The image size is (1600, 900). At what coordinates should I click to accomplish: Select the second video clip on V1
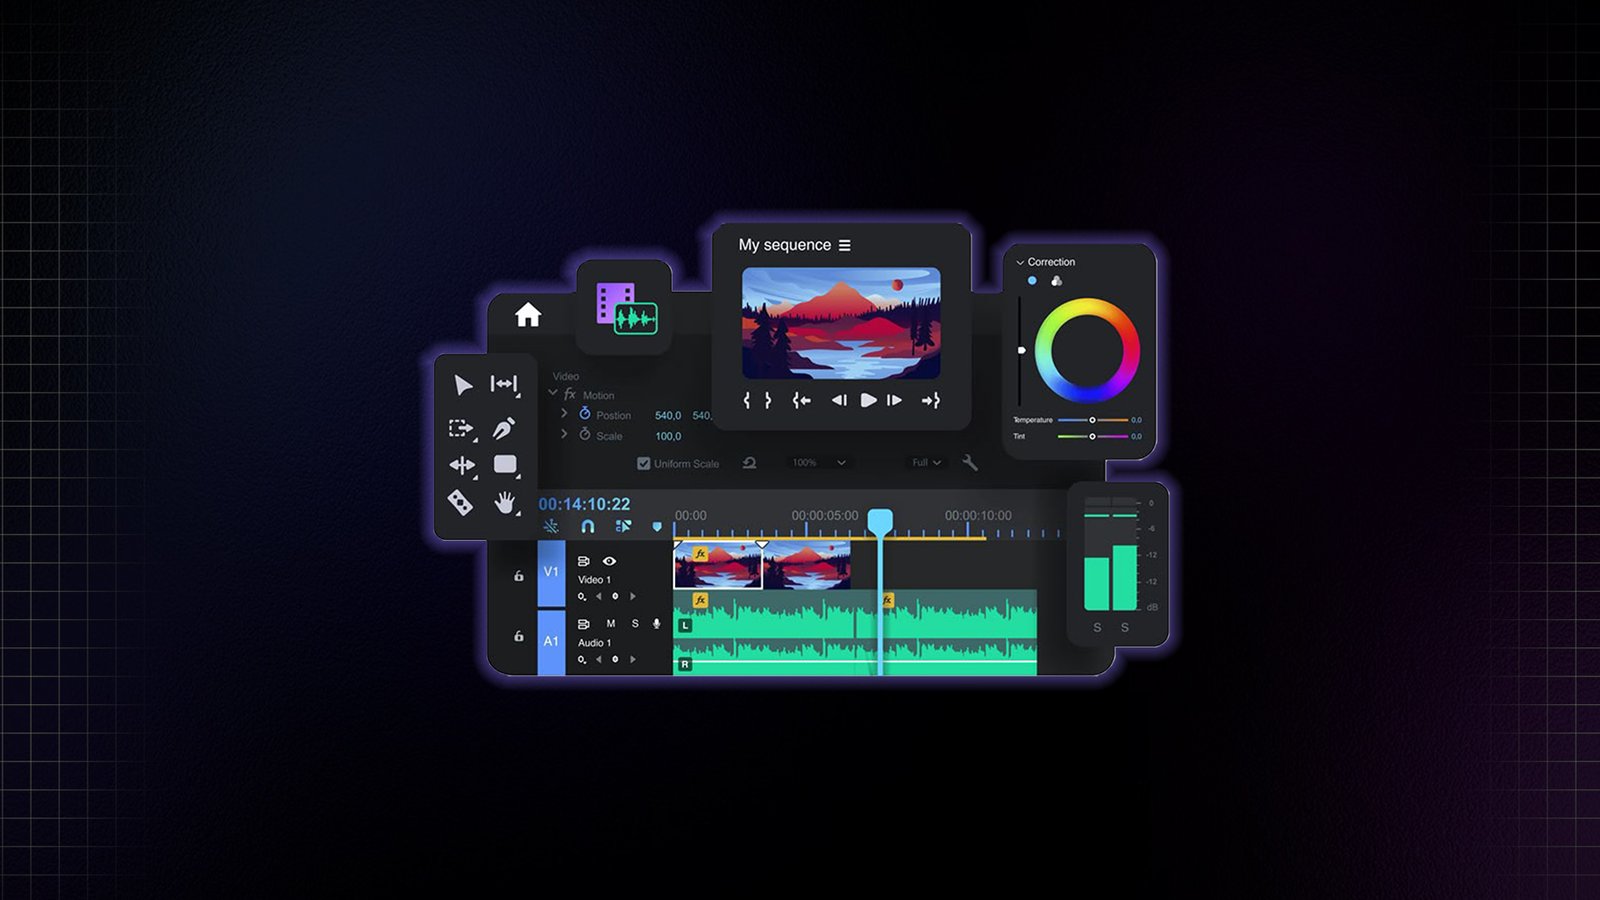pos(806,565)
